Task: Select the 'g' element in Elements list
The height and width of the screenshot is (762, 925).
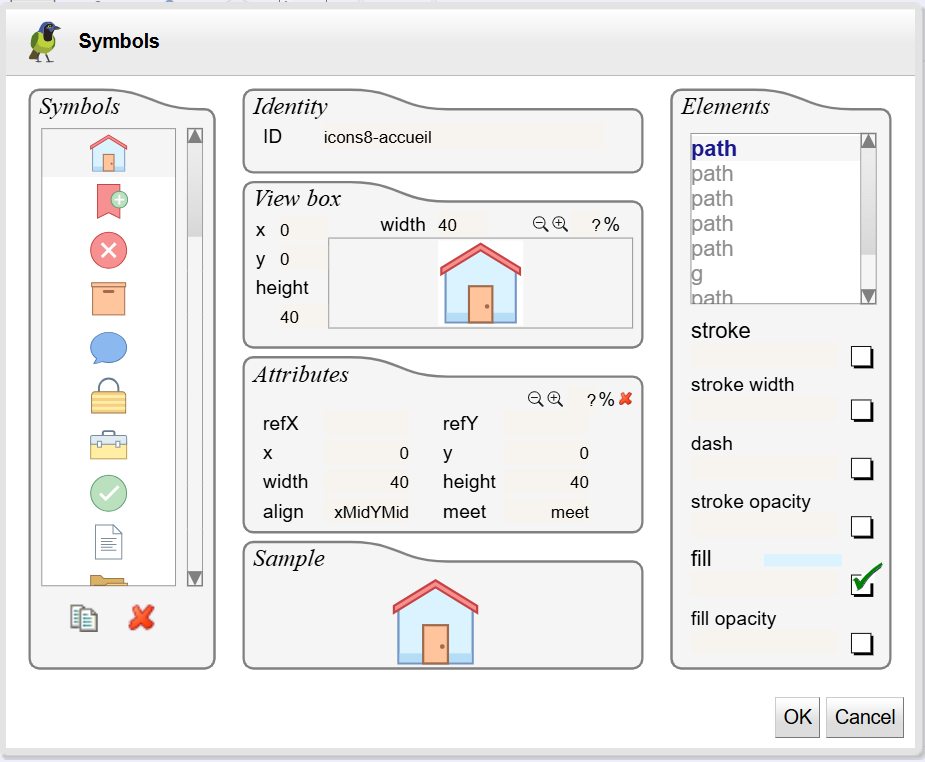Action: point(697,274)
